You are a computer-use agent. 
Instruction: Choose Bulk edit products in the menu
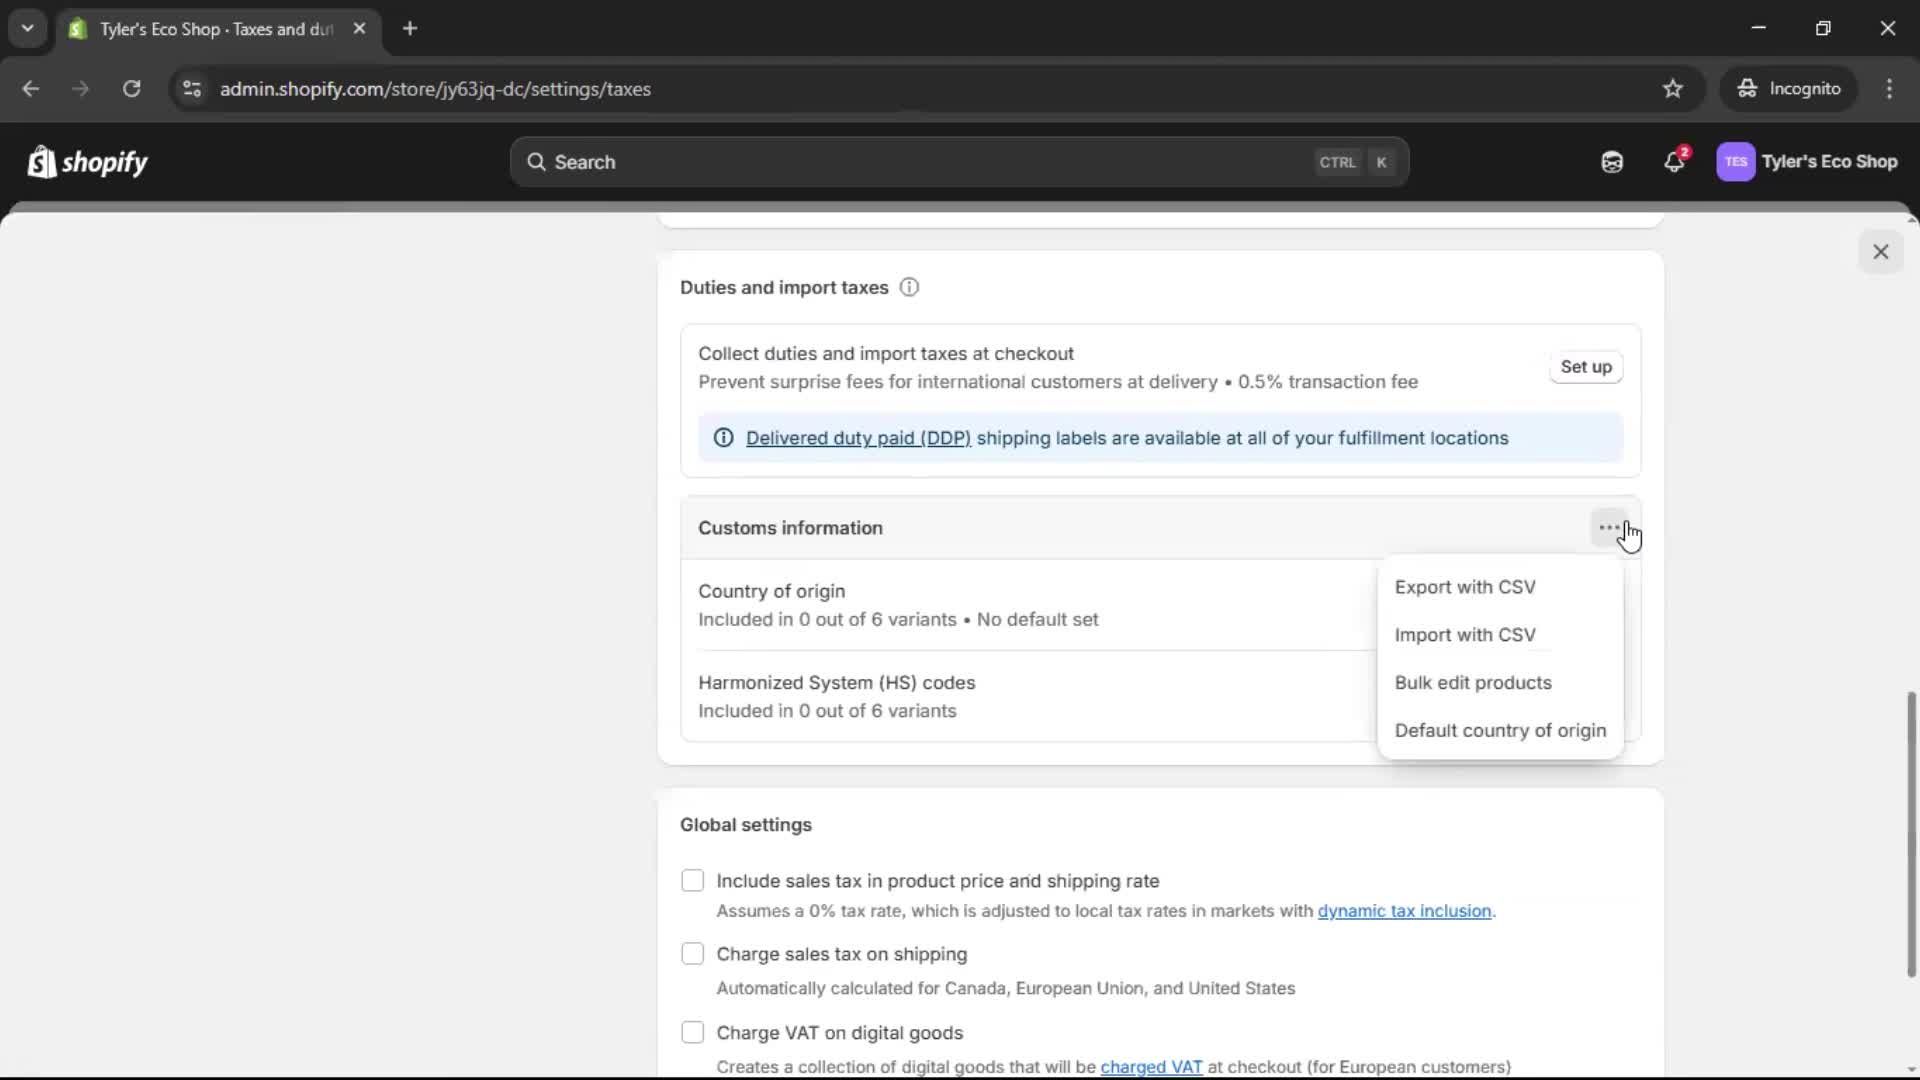tap(1473, 683)
